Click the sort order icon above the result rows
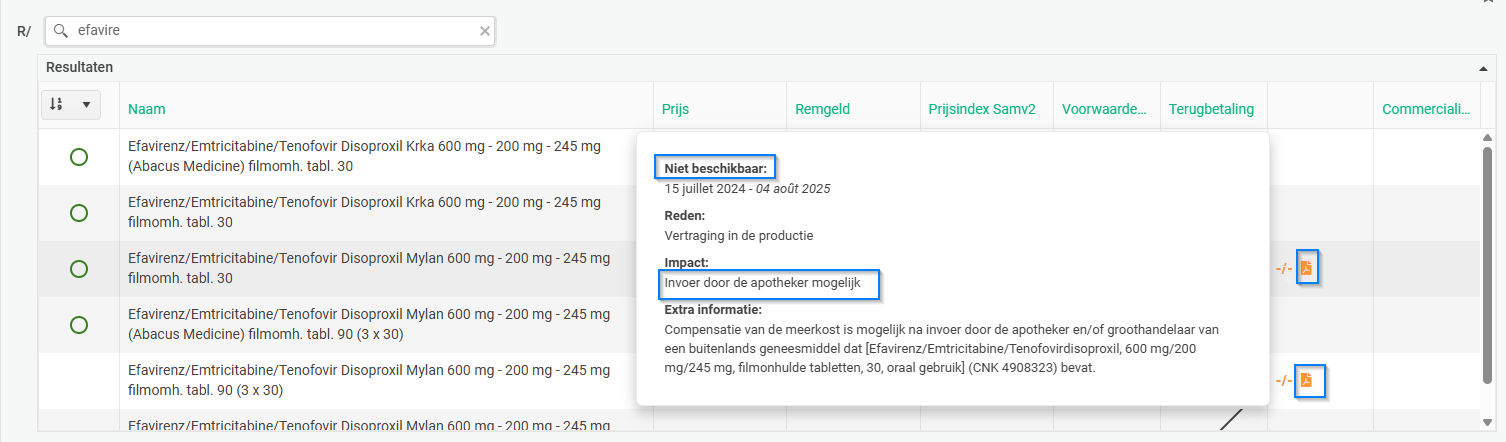This screenshot has width=1506, height=442. (56, 104)
